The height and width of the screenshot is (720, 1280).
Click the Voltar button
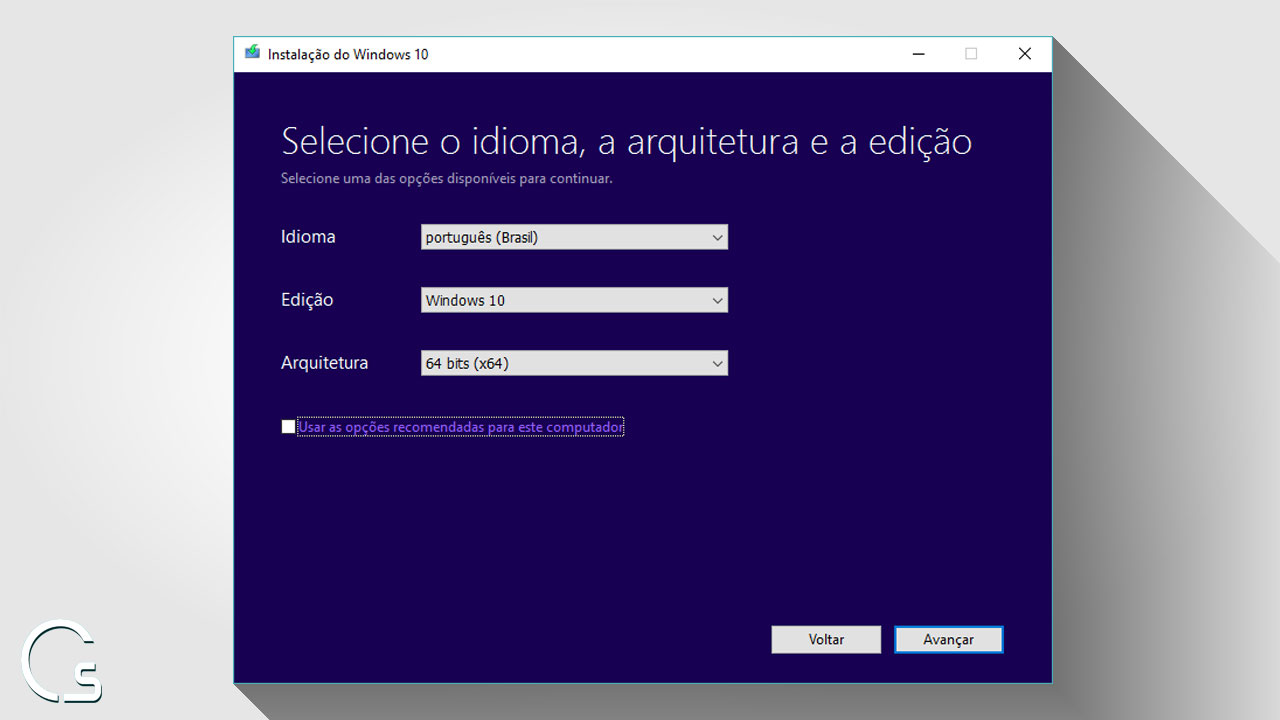(x=826, y=639)
